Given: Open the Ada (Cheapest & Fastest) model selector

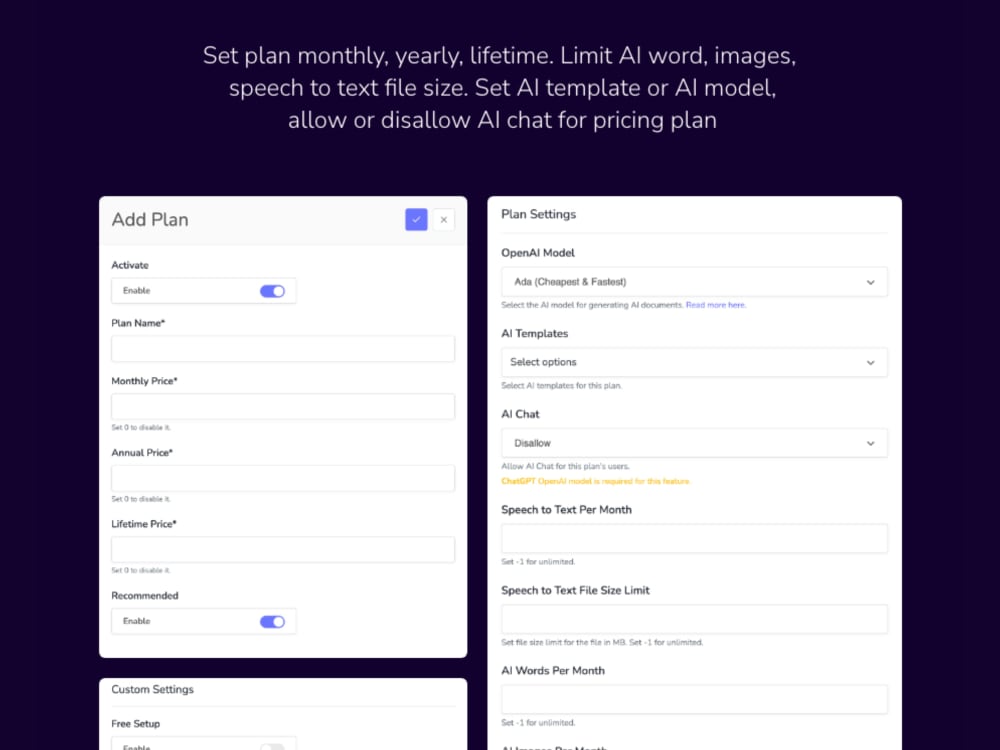Looking at the screenshot, I should (694, 282).
